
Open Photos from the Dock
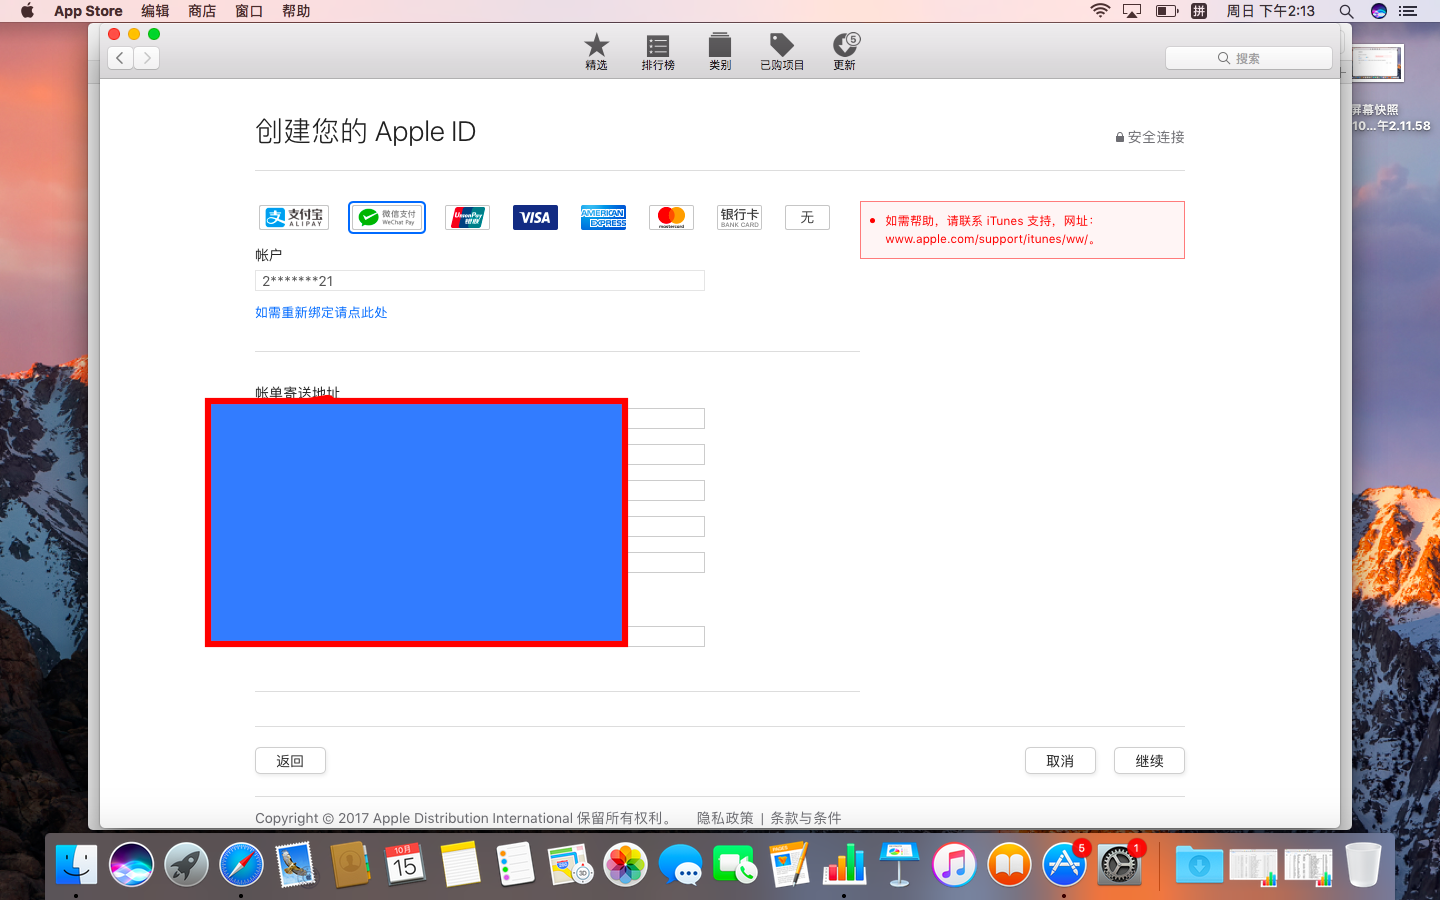(625, 865)
